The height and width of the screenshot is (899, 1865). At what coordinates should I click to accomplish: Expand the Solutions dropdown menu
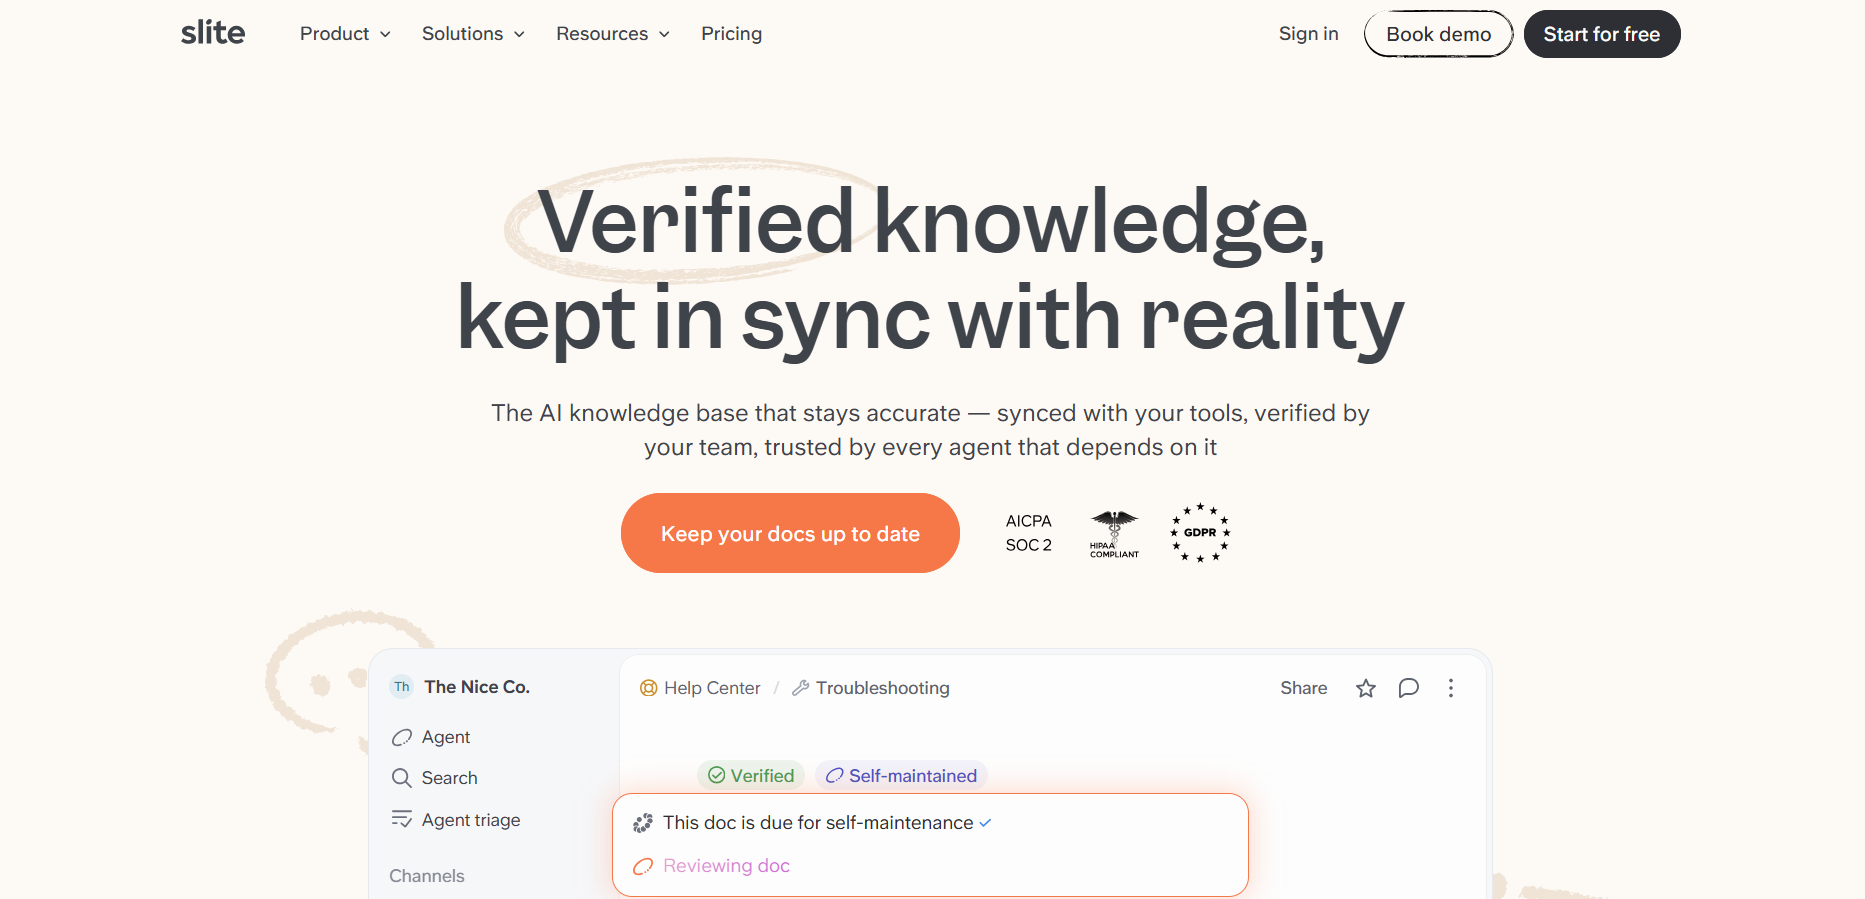[473, 34]
